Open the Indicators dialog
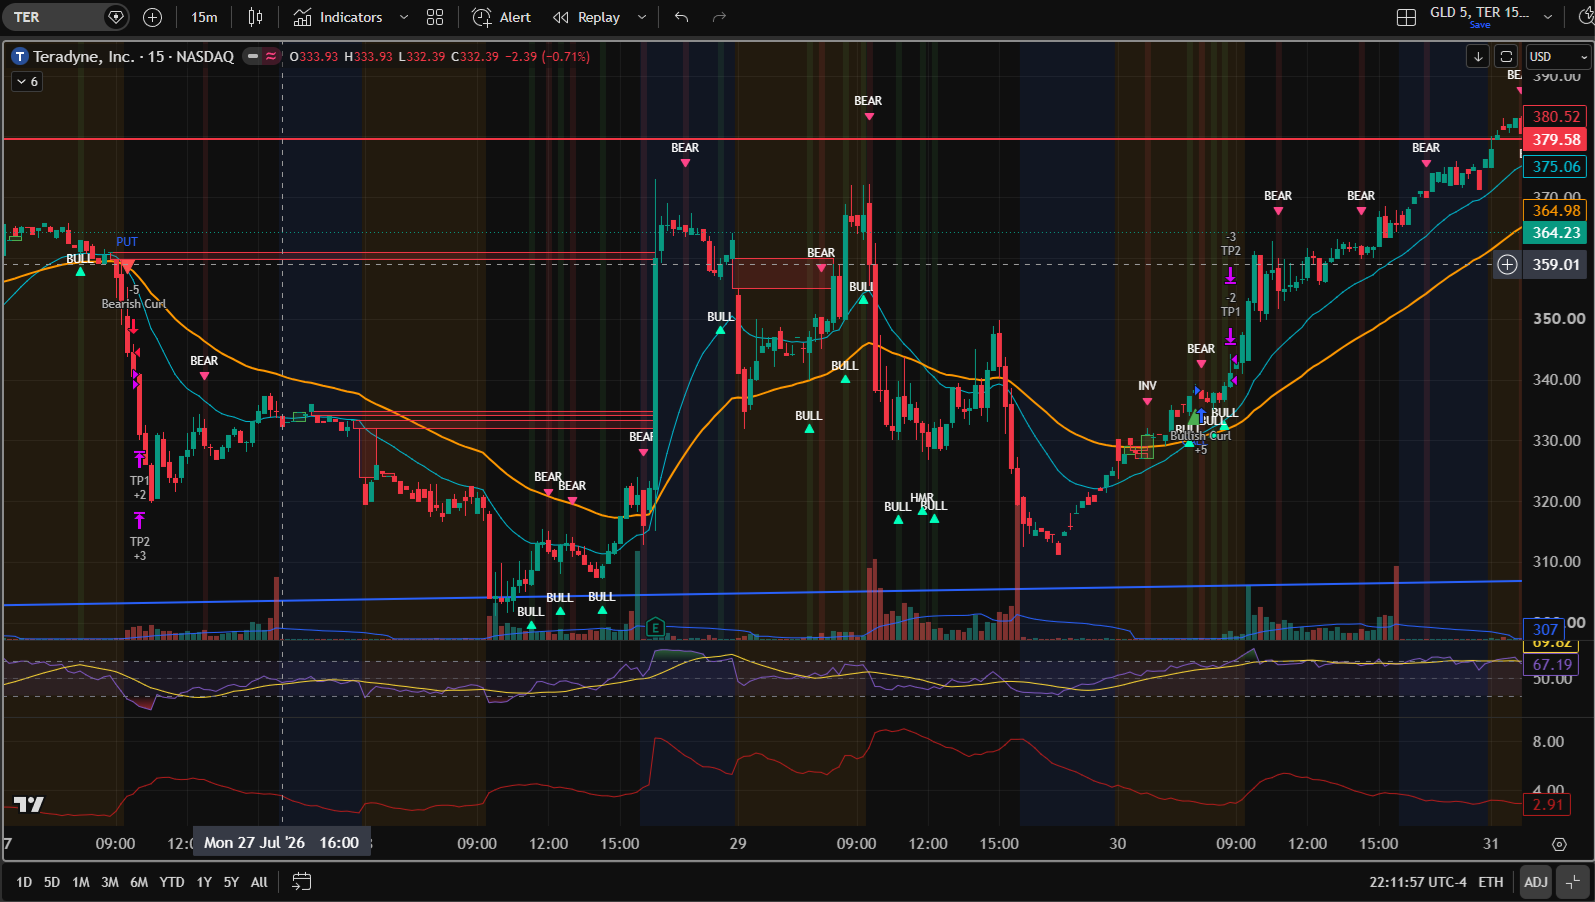Screen dimensions: 1595x902 coord(338,17)
